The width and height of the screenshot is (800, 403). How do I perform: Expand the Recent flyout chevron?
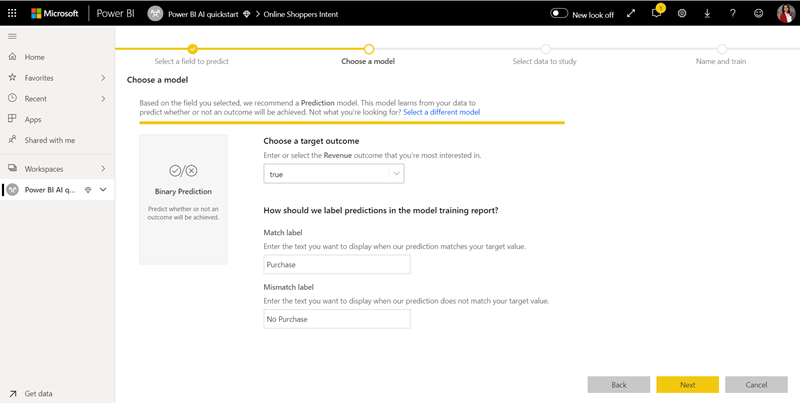103,98
